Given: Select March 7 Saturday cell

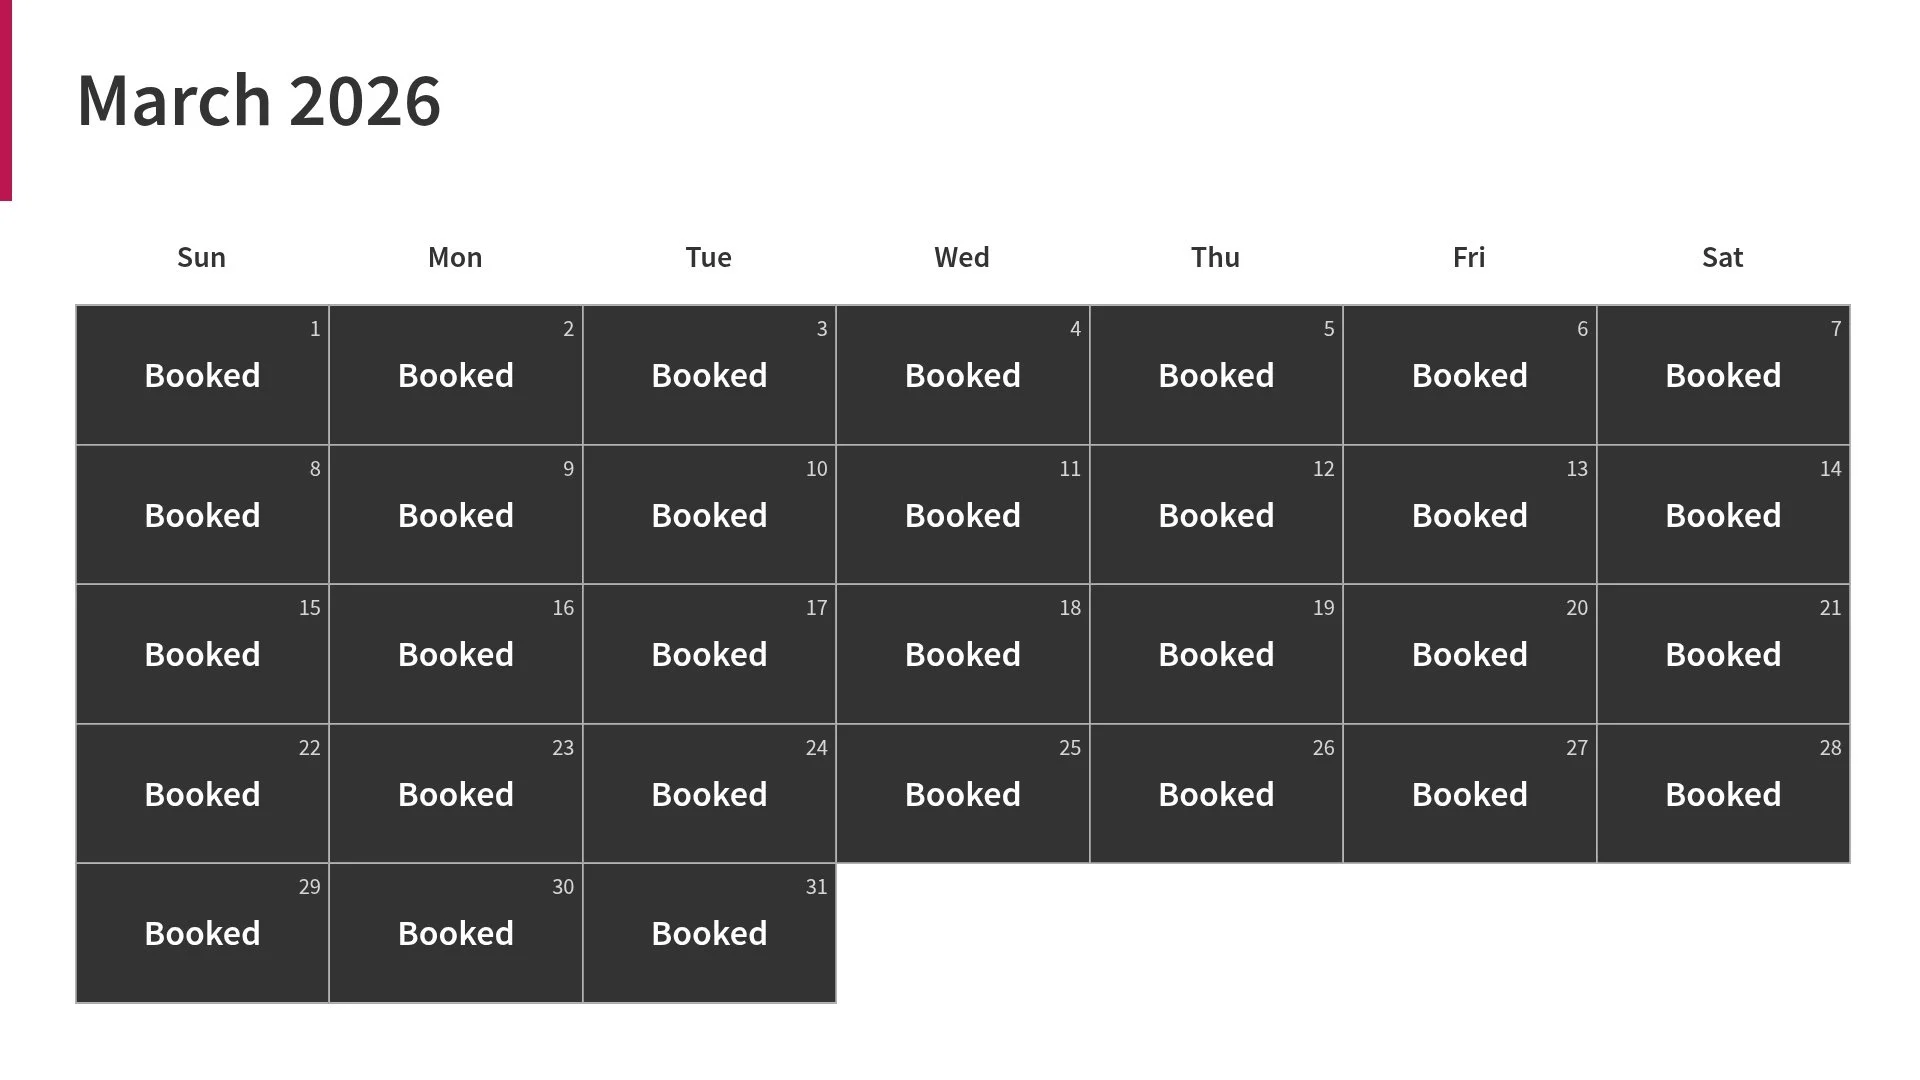Looking at the screenshot, I should pos(1723,375).
